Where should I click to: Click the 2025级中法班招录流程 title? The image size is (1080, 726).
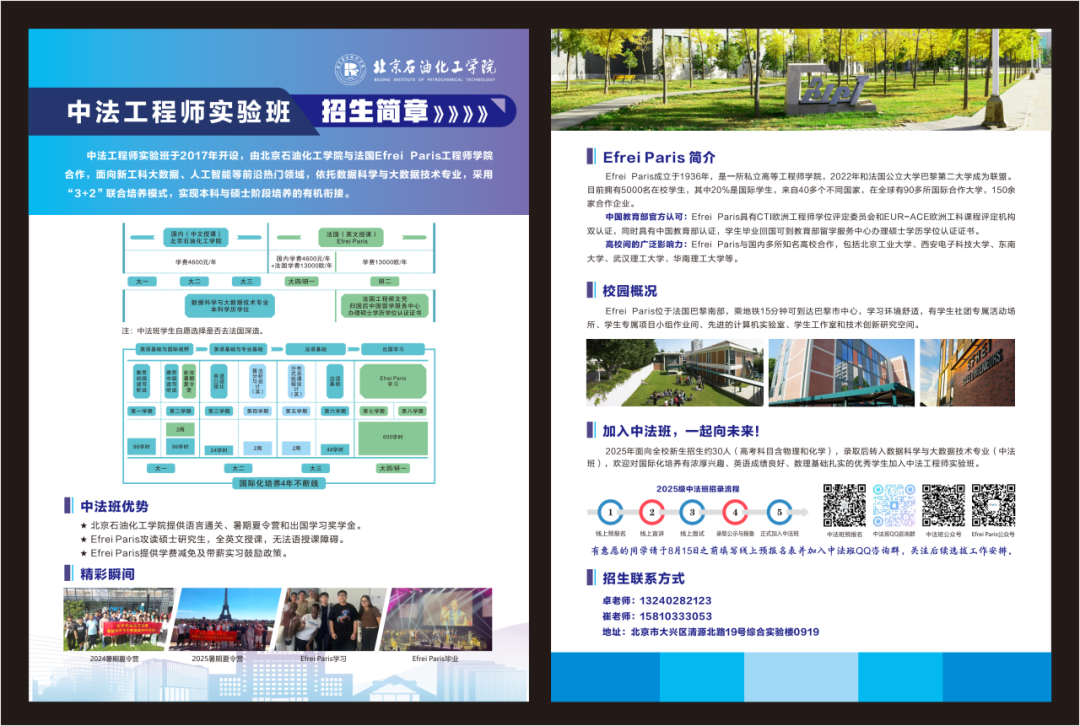tap(697, 488)
